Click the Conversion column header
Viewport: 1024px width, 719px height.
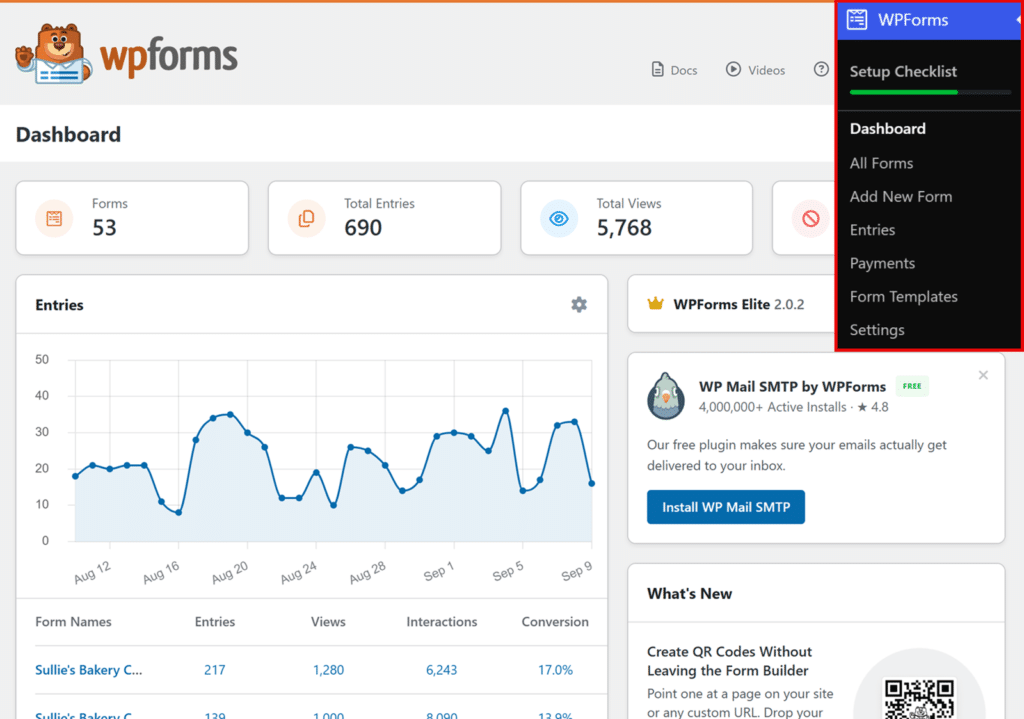click(555, 622)
